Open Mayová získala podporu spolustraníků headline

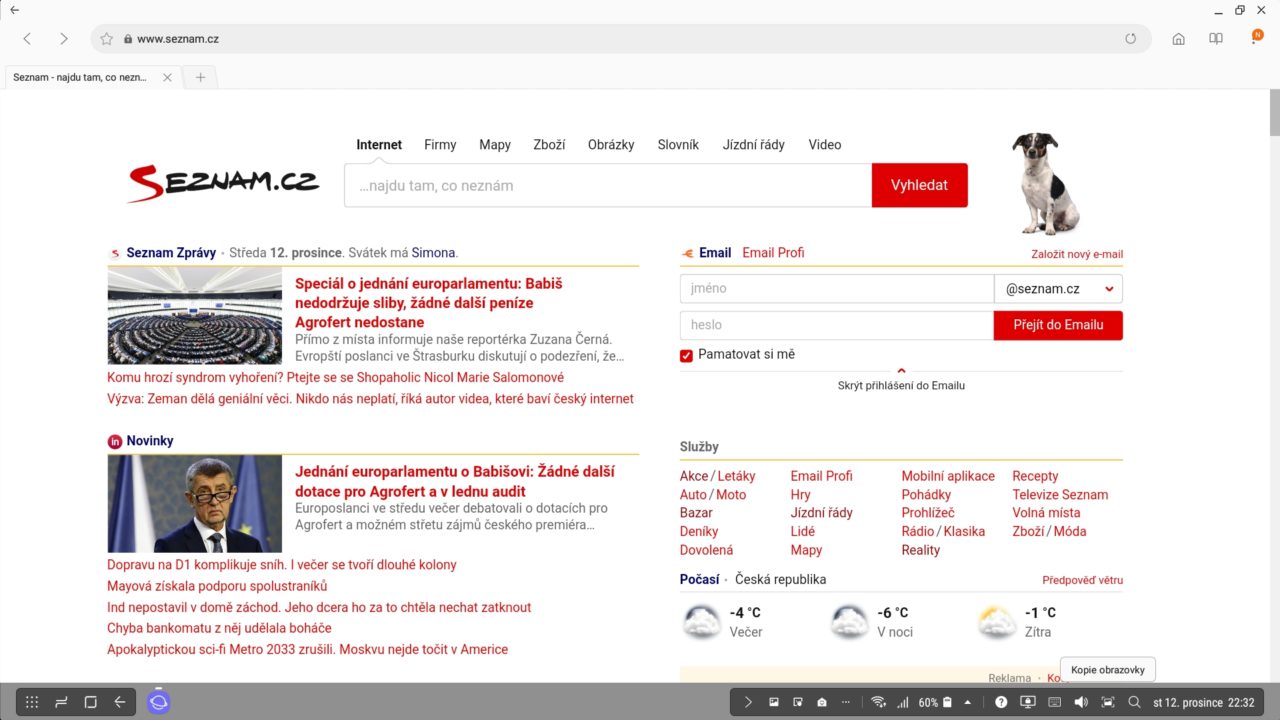click(x=217, y=586)
